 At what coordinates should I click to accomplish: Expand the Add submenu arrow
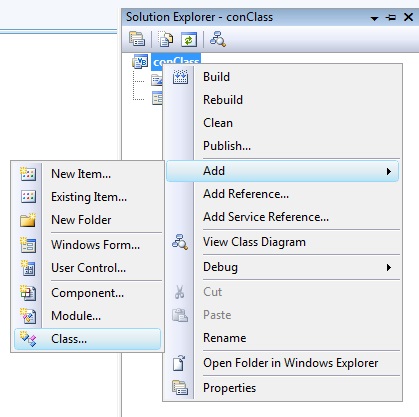click(x=389, y=171)
